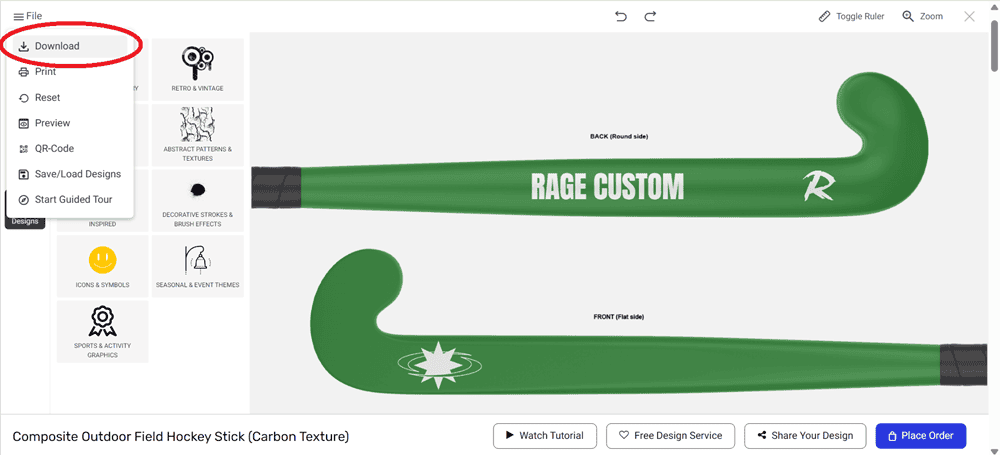This screenshot has height=455, width=1000.
Task: Click the undo arrow icon
Action: point(621,16)
